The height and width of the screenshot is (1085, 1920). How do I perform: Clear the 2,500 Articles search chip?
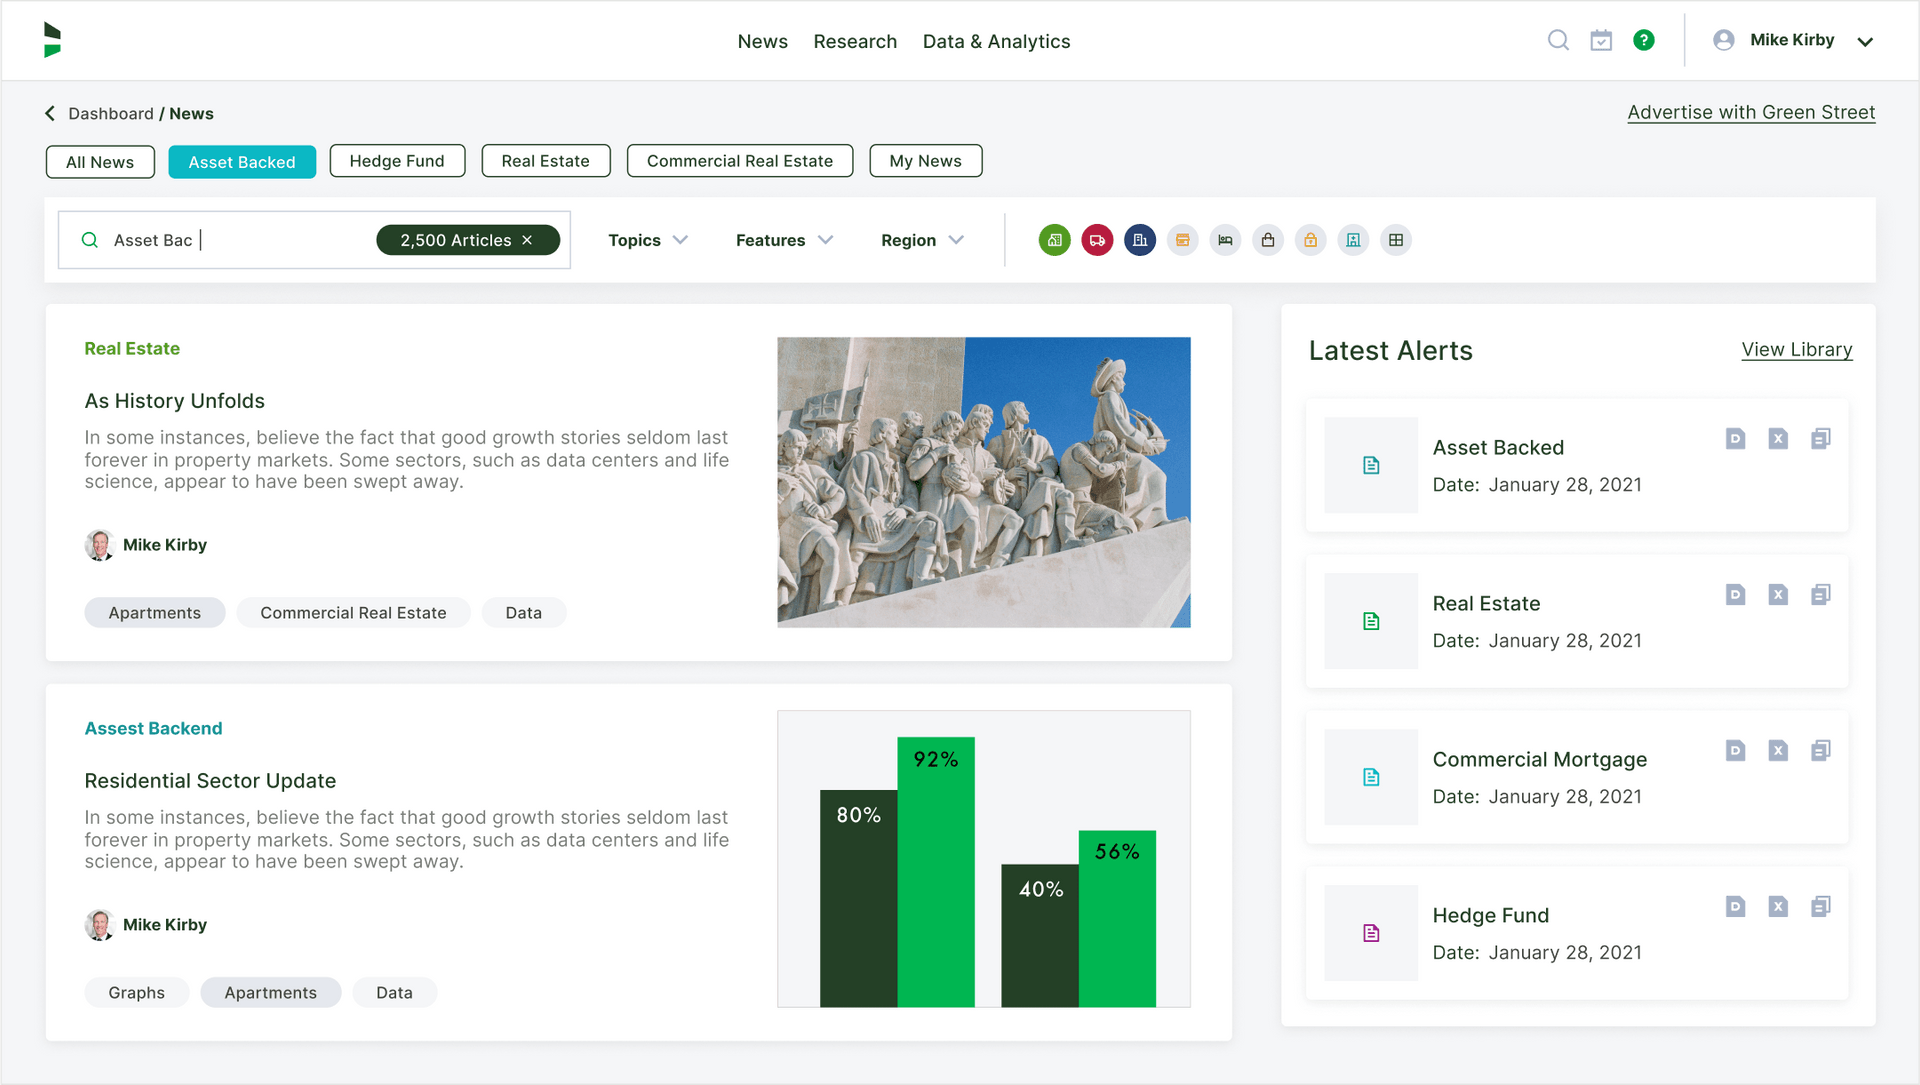pyautogui.click(x=527, y=240)
